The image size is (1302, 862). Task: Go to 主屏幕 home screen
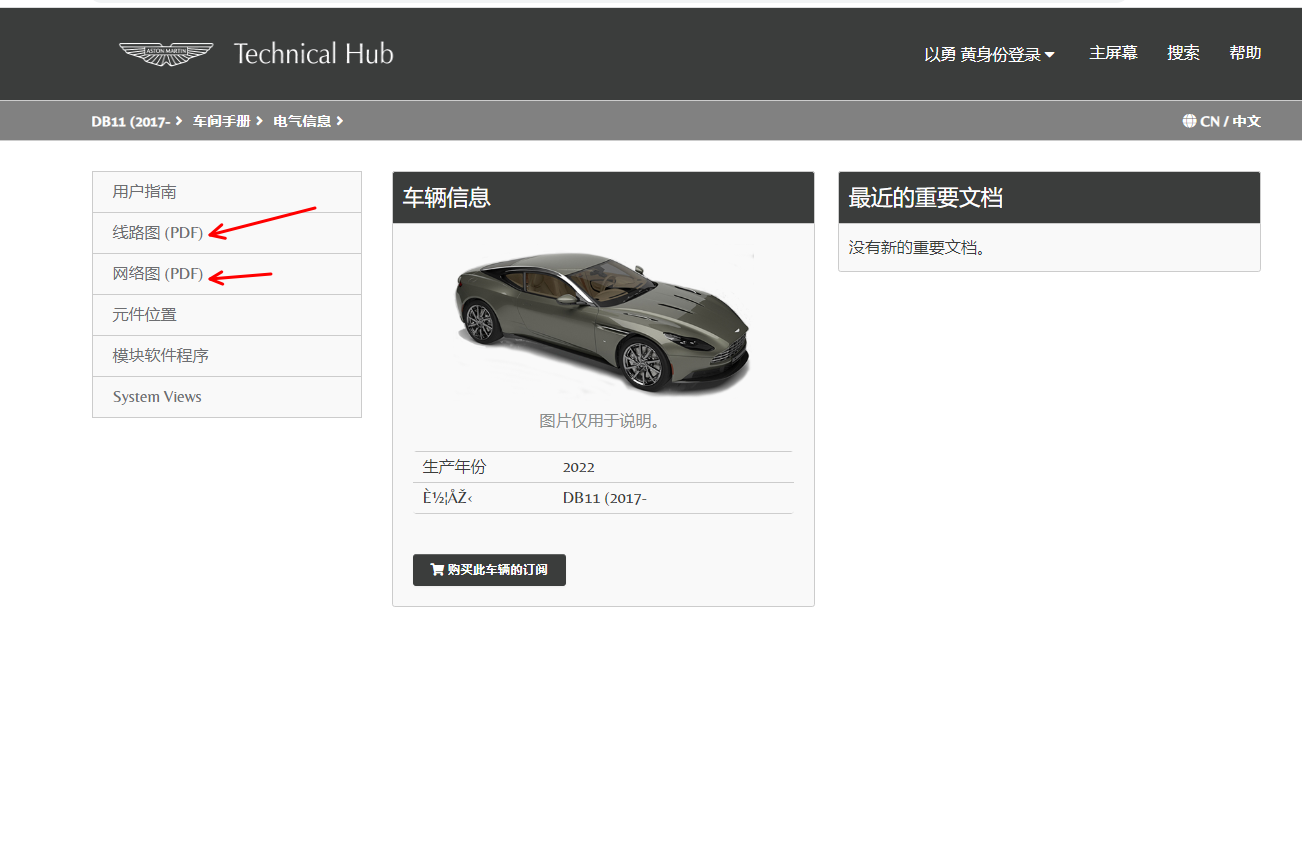pyautogui.click(x=1113, y=54)
